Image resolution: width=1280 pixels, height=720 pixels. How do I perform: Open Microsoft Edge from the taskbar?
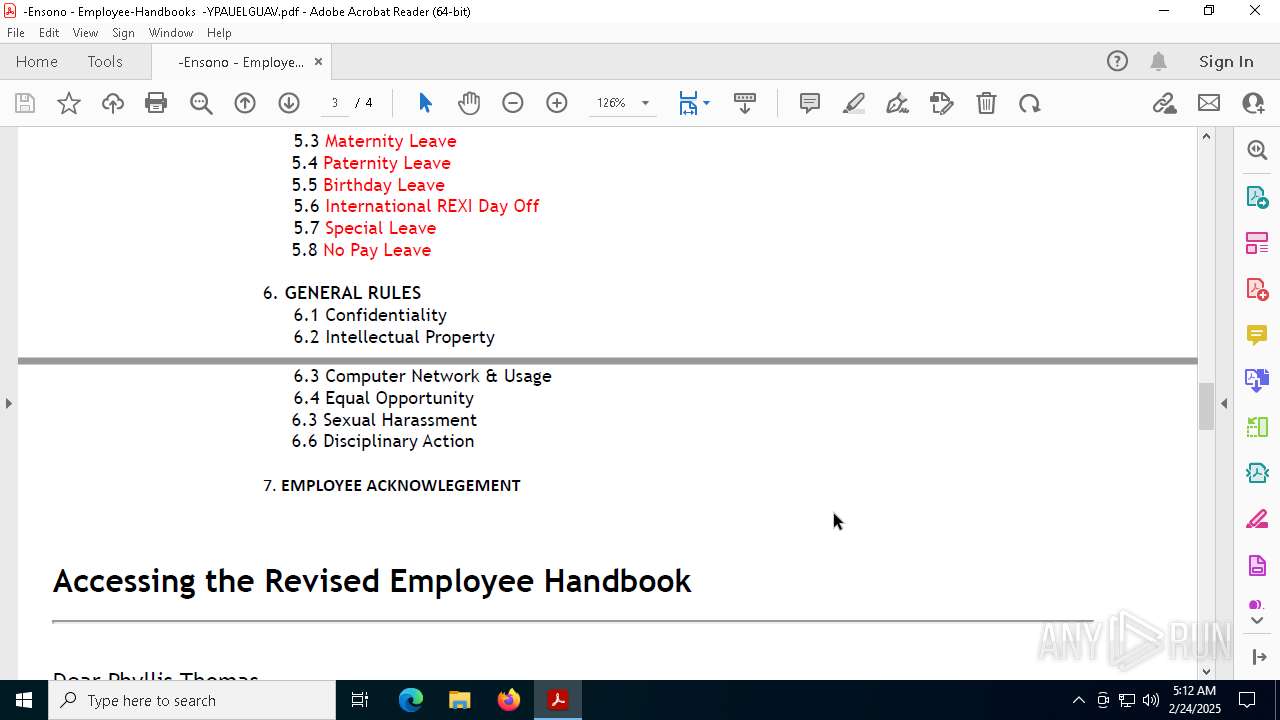pos(411,700)
